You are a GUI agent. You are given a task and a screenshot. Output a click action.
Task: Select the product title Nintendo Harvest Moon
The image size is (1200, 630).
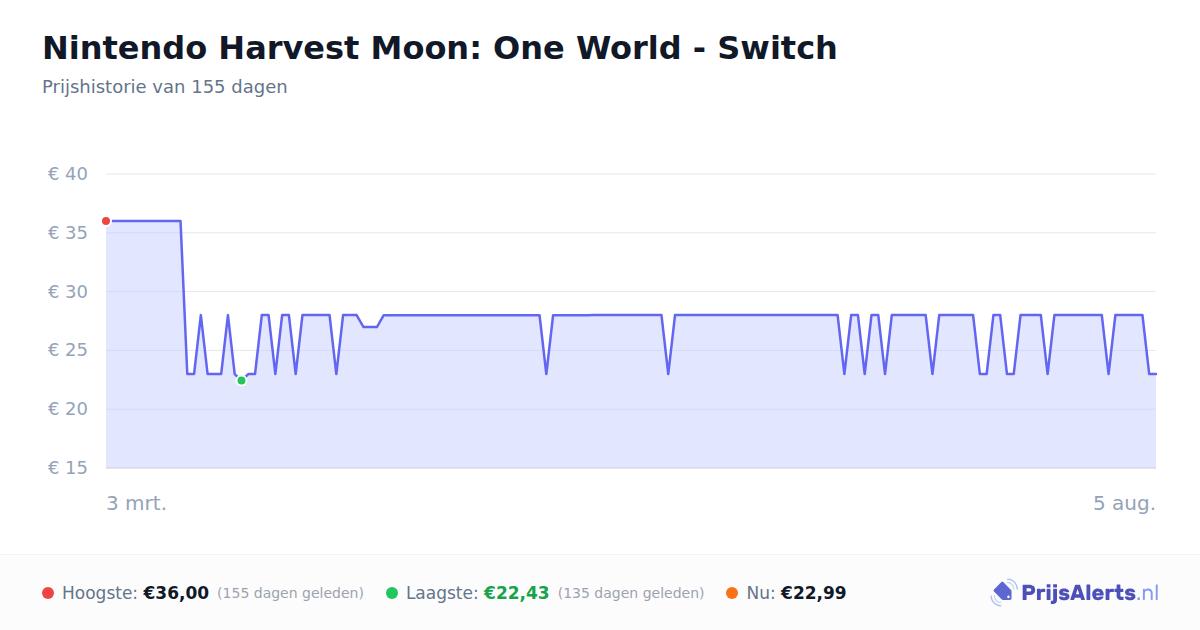(439, 47)
